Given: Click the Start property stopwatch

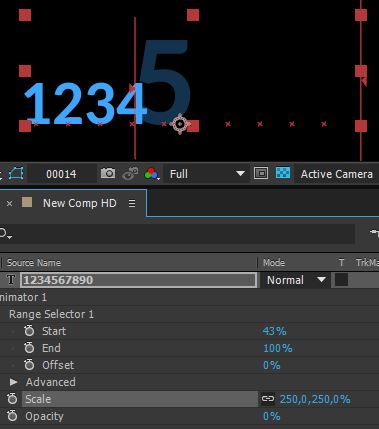Looking at the screenshot, I should click(29, 331).
